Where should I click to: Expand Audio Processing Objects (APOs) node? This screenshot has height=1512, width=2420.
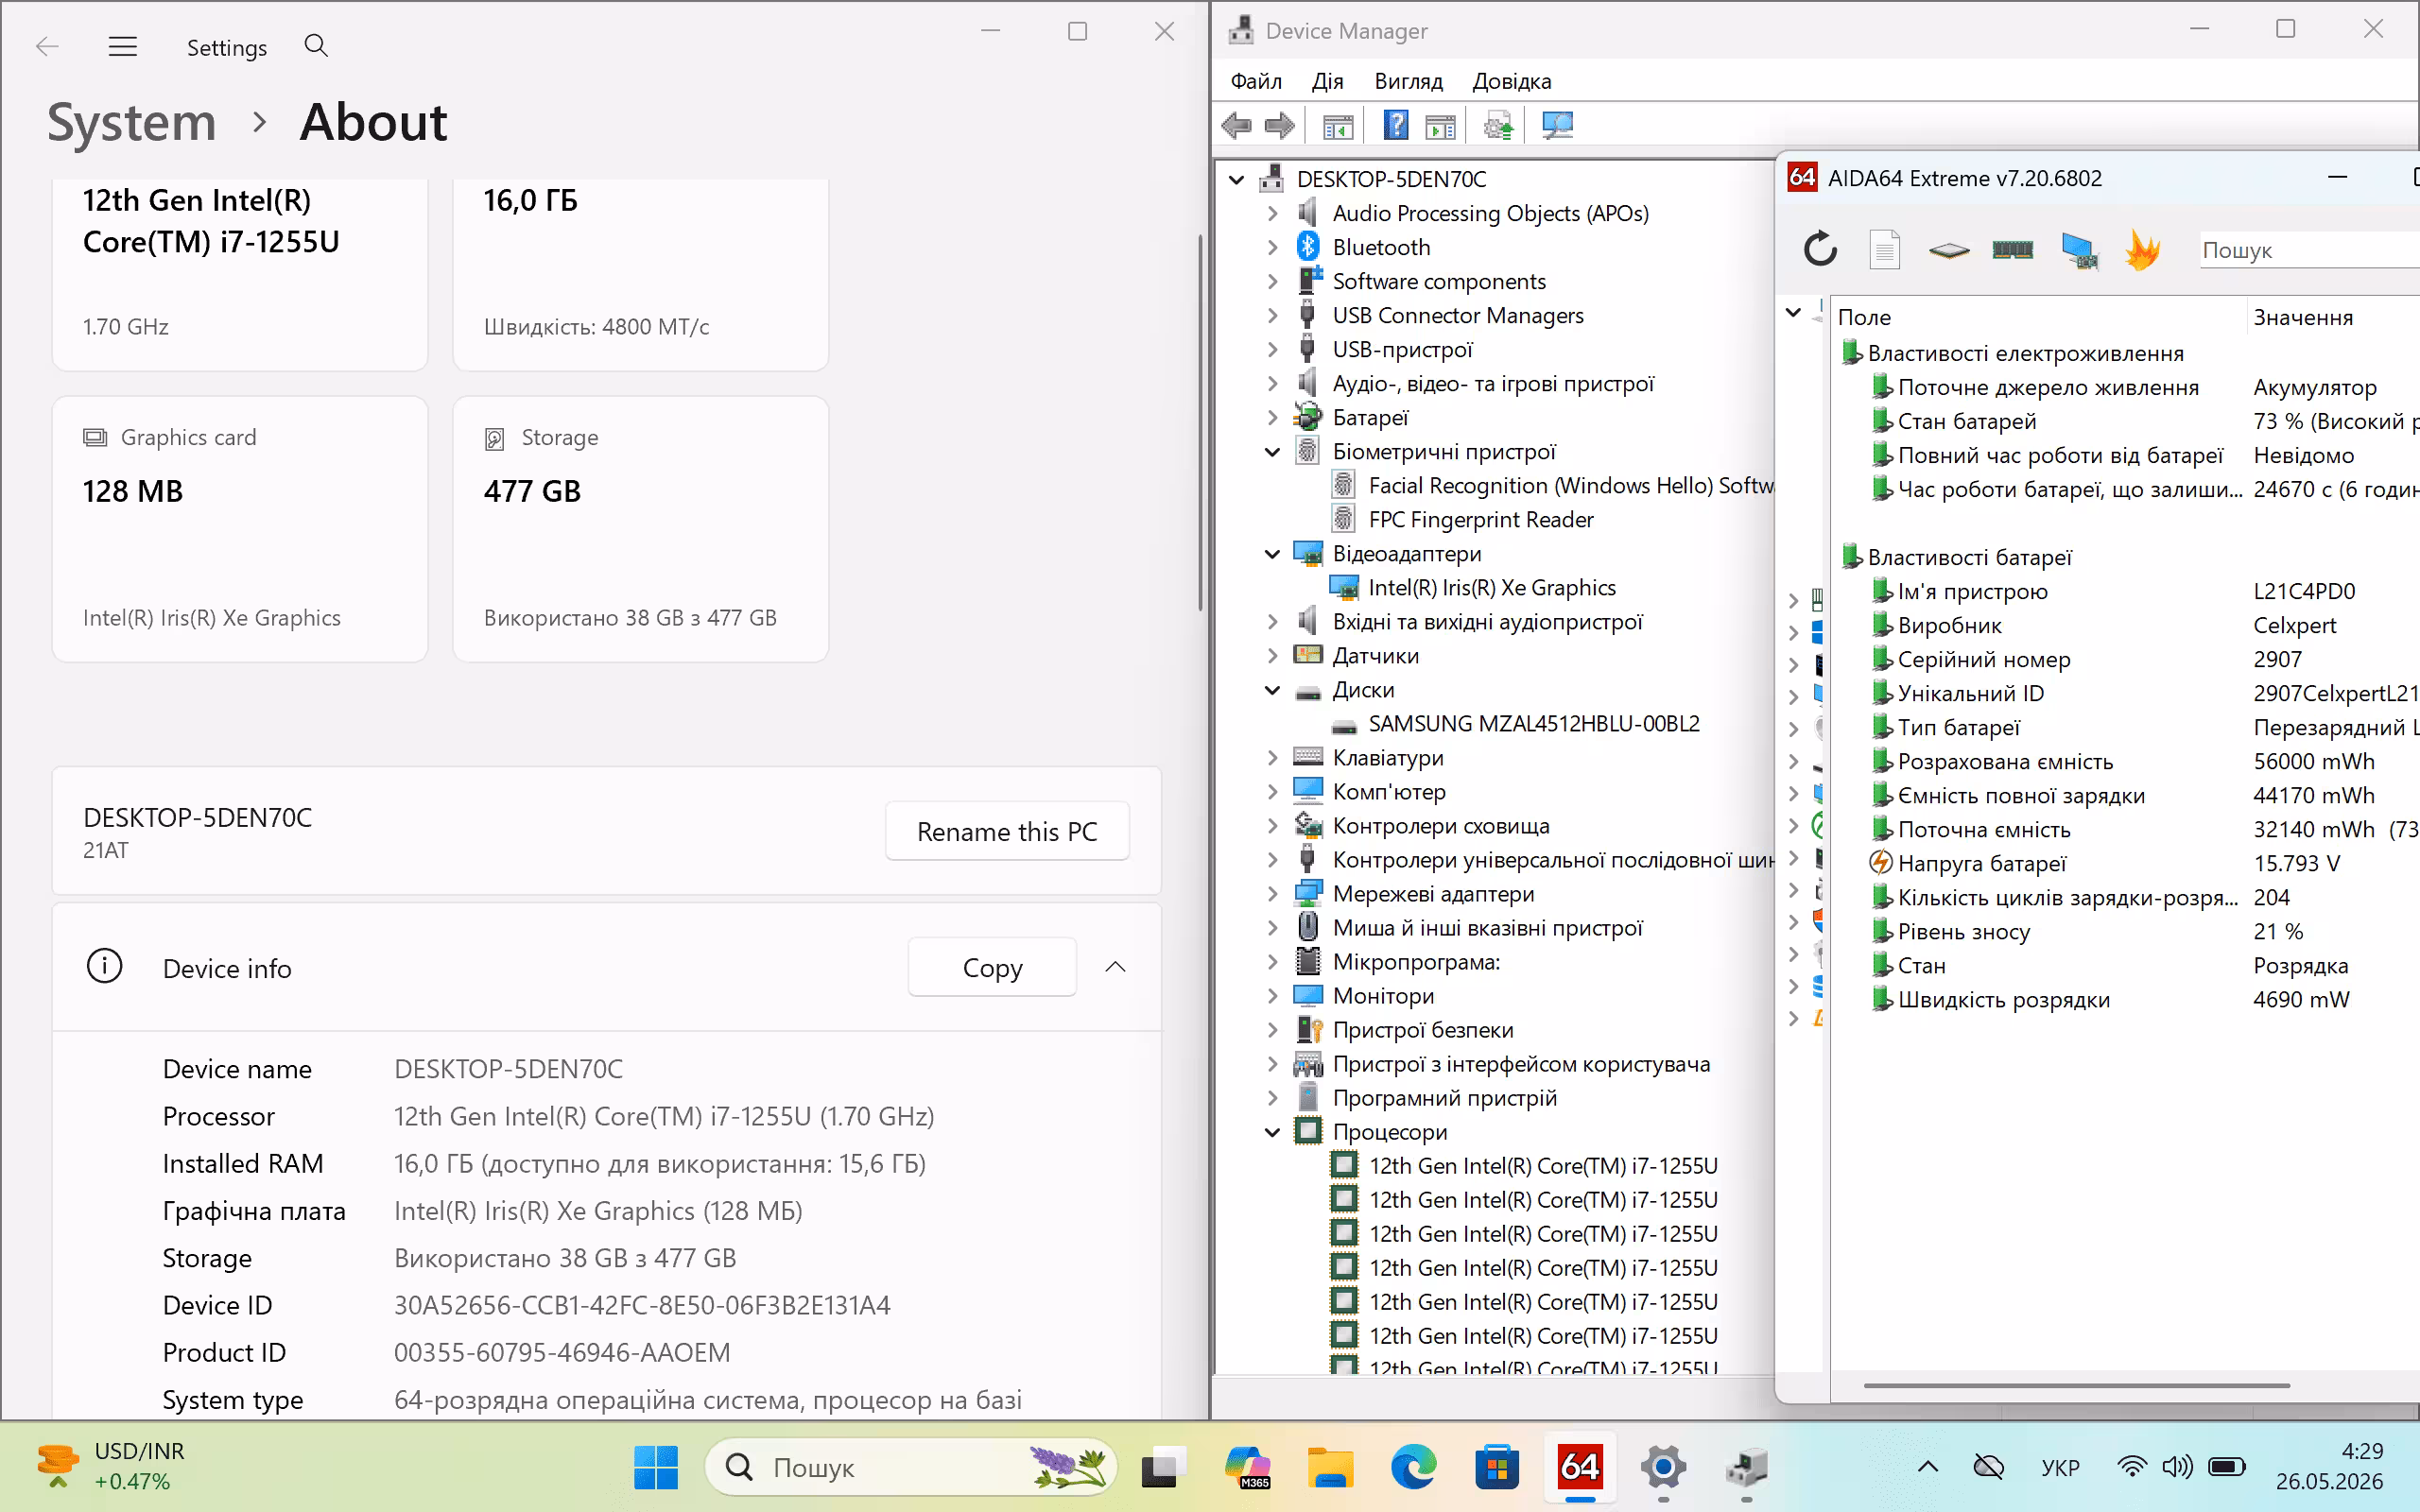pos(1272,213)
